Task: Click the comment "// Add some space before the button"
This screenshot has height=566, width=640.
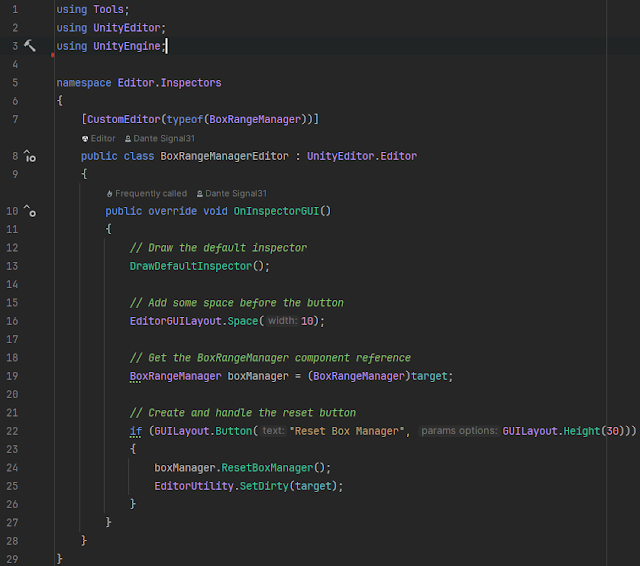Action: click(237, 303)
